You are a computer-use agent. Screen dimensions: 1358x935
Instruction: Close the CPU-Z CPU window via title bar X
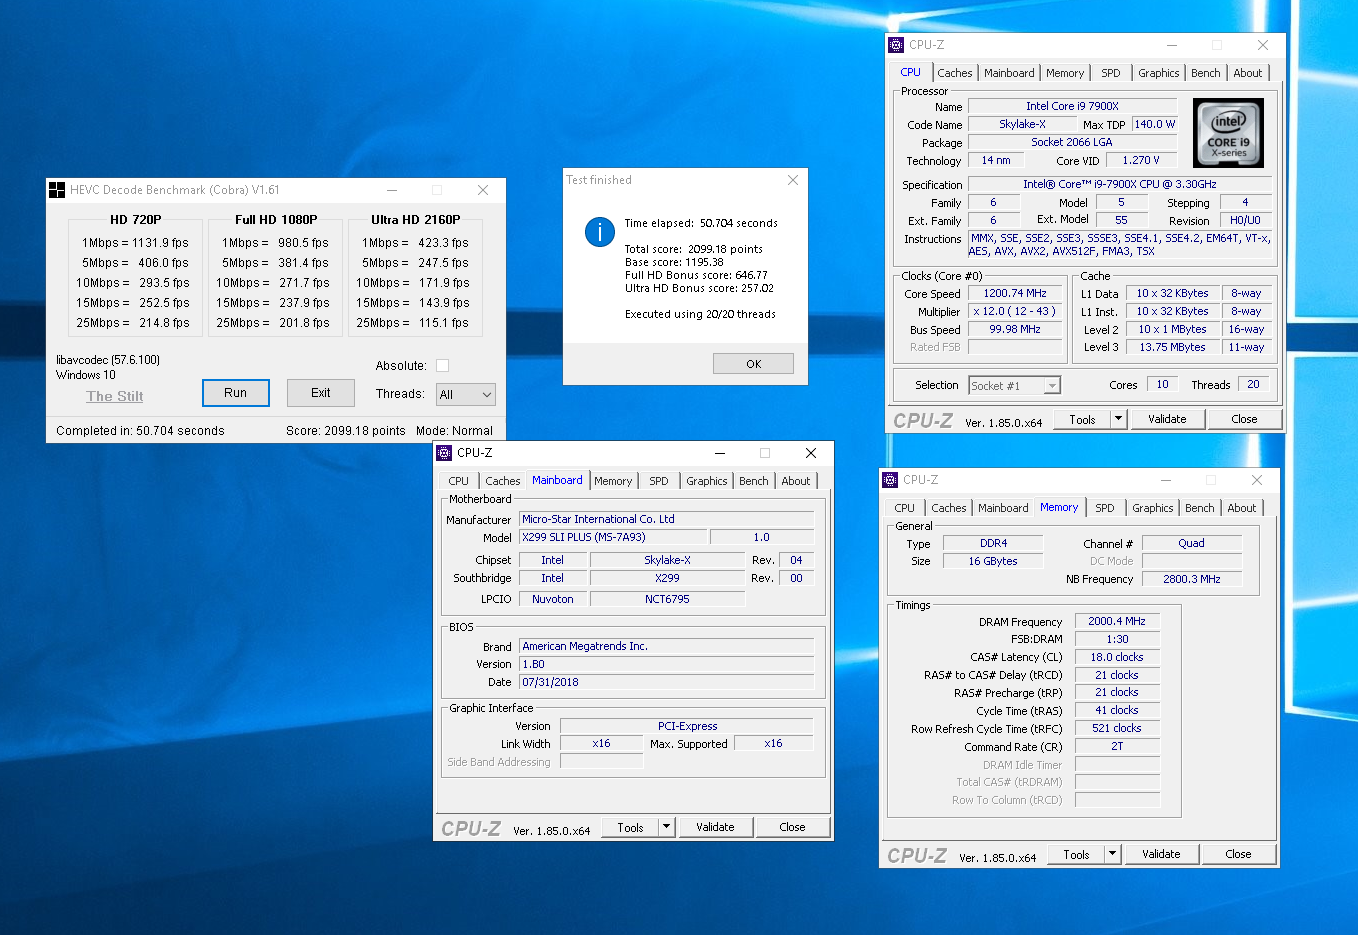1263,45
